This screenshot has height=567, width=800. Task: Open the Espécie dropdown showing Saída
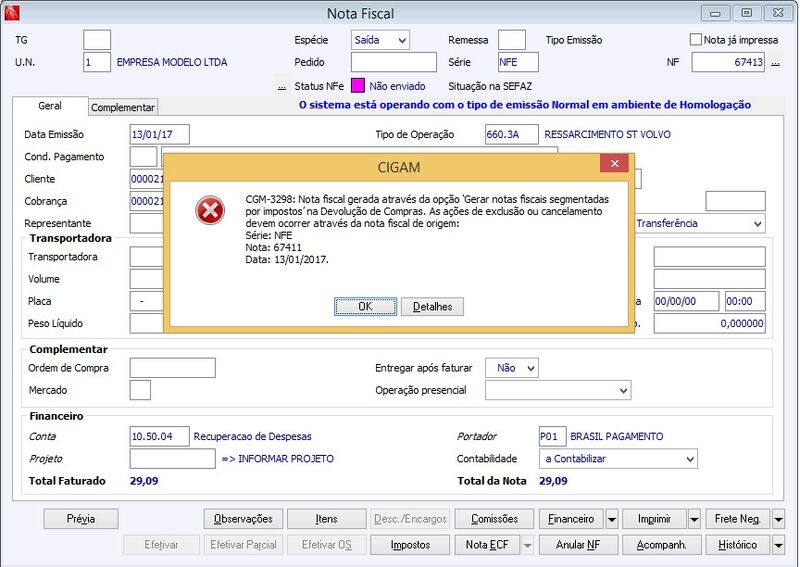pyautogui.click(x=380, y=40)
